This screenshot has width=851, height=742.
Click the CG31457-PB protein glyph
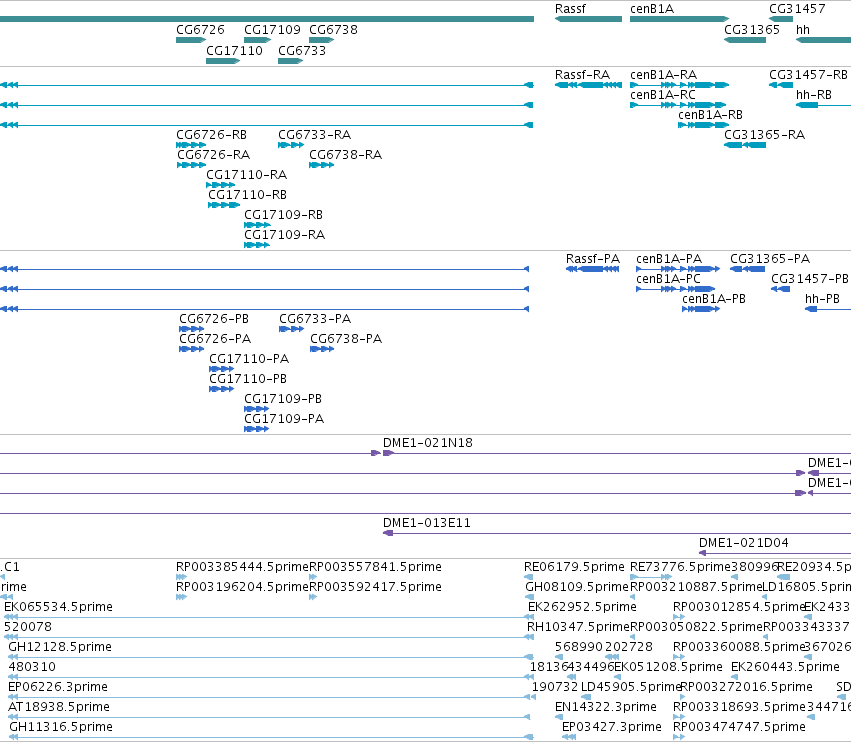[x=780, y=289]
